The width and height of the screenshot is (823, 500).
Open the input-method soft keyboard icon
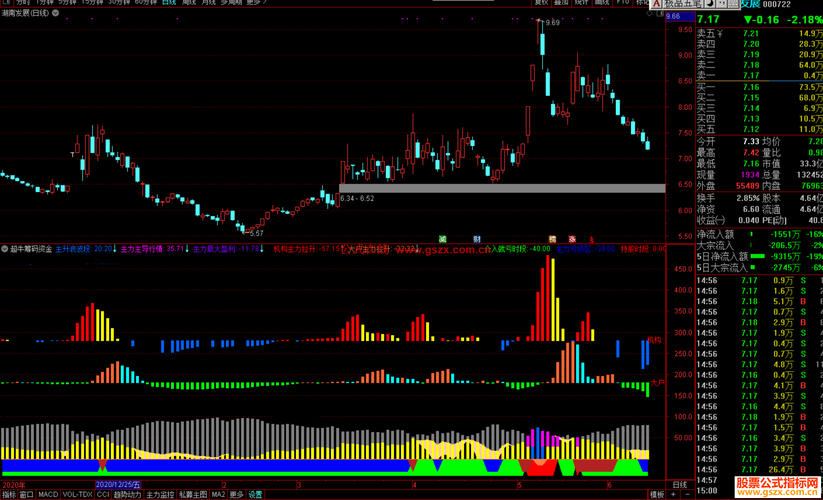(x=733, y=4)
